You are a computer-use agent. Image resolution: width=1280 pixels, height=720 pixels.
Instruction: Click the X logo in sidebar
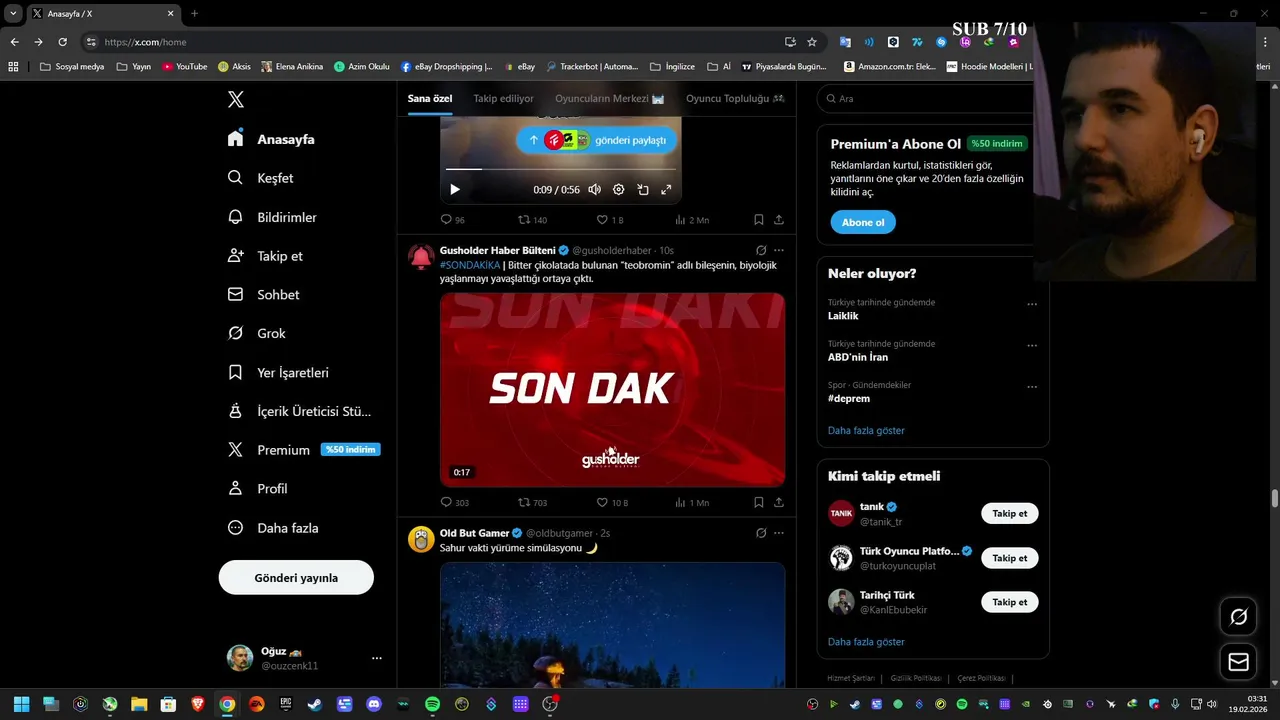(236, 99)
